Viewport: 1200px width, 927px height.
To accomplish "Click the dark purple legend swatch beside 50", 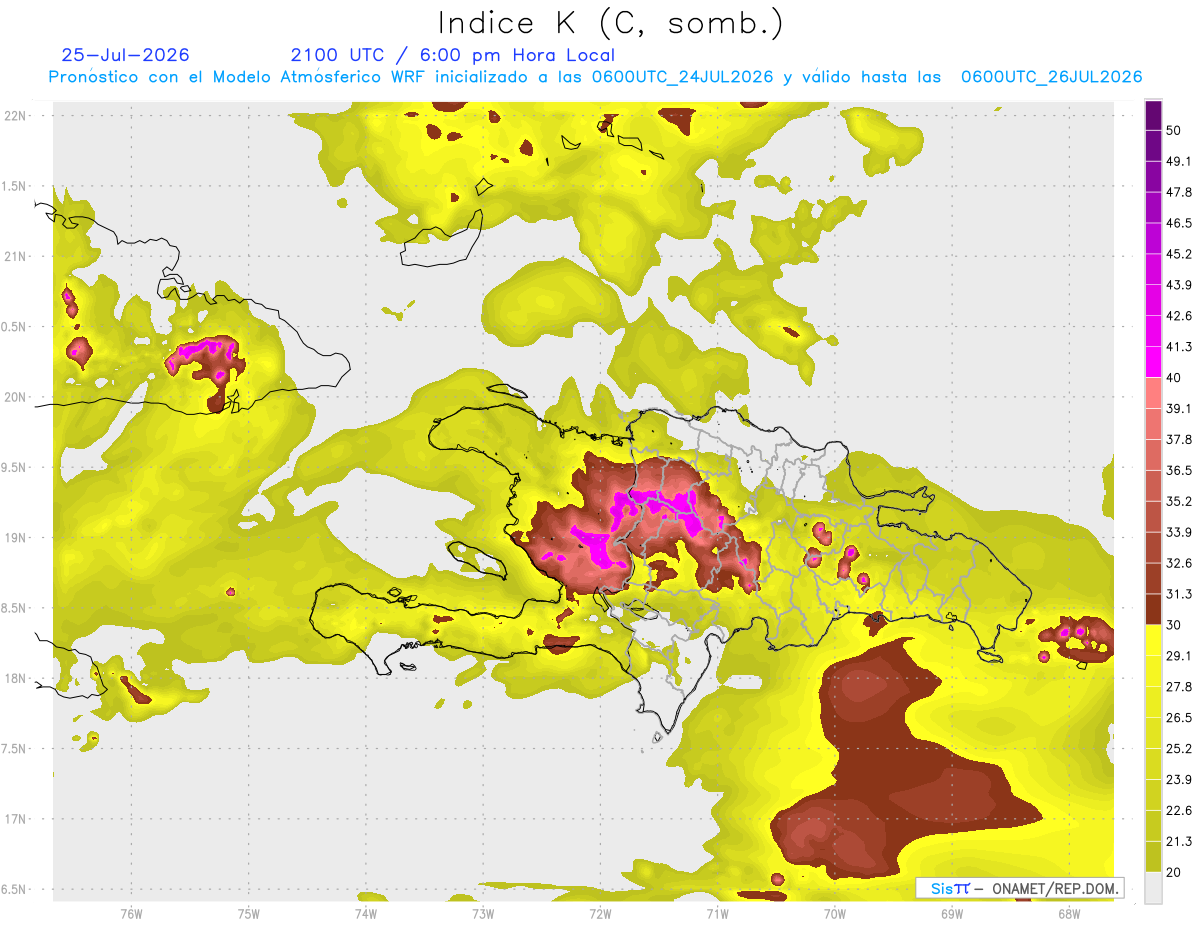I will 1154,115.
